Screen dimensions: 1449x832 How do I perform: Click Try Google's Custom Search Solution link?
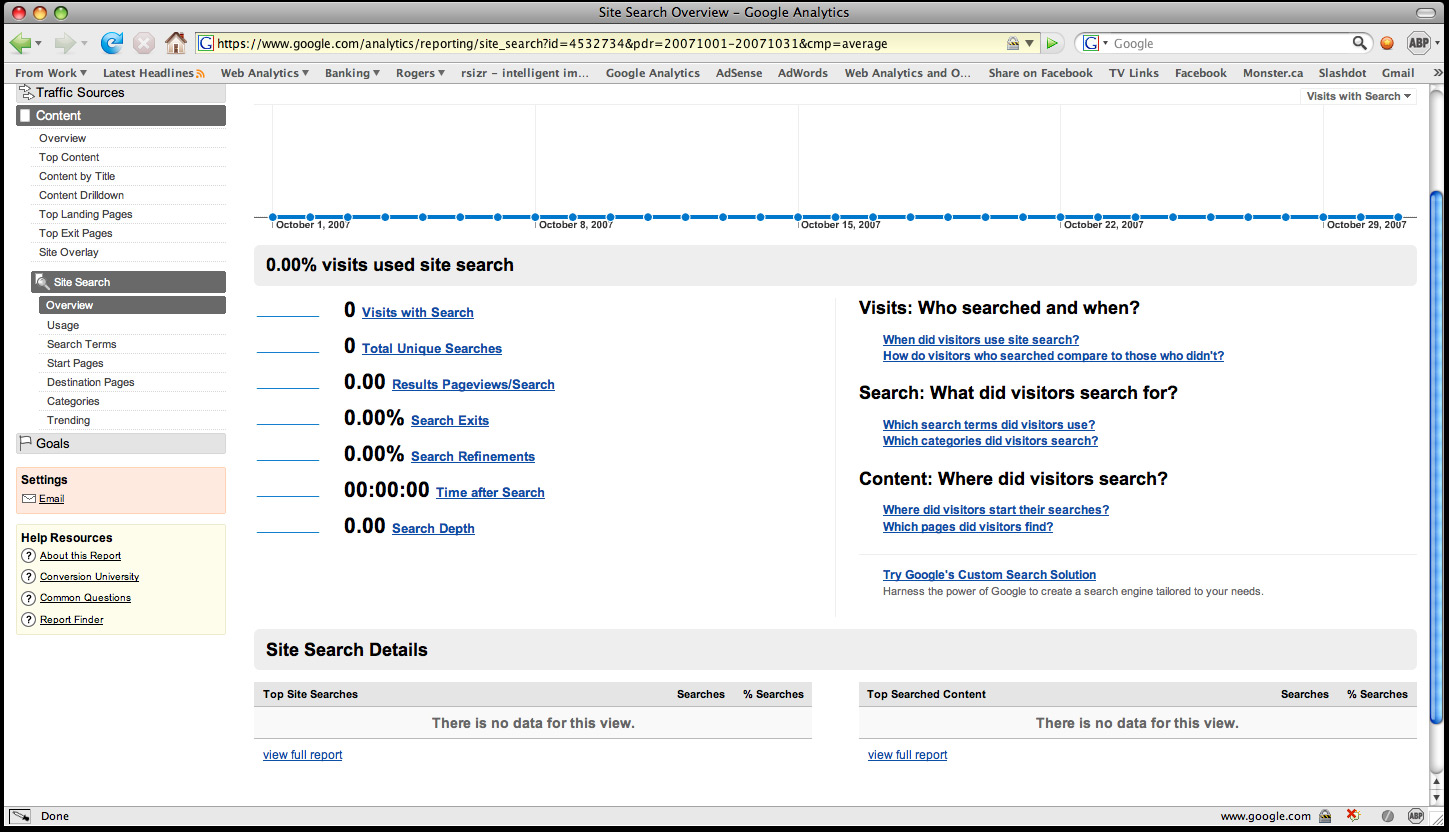[x=989, y=575]
